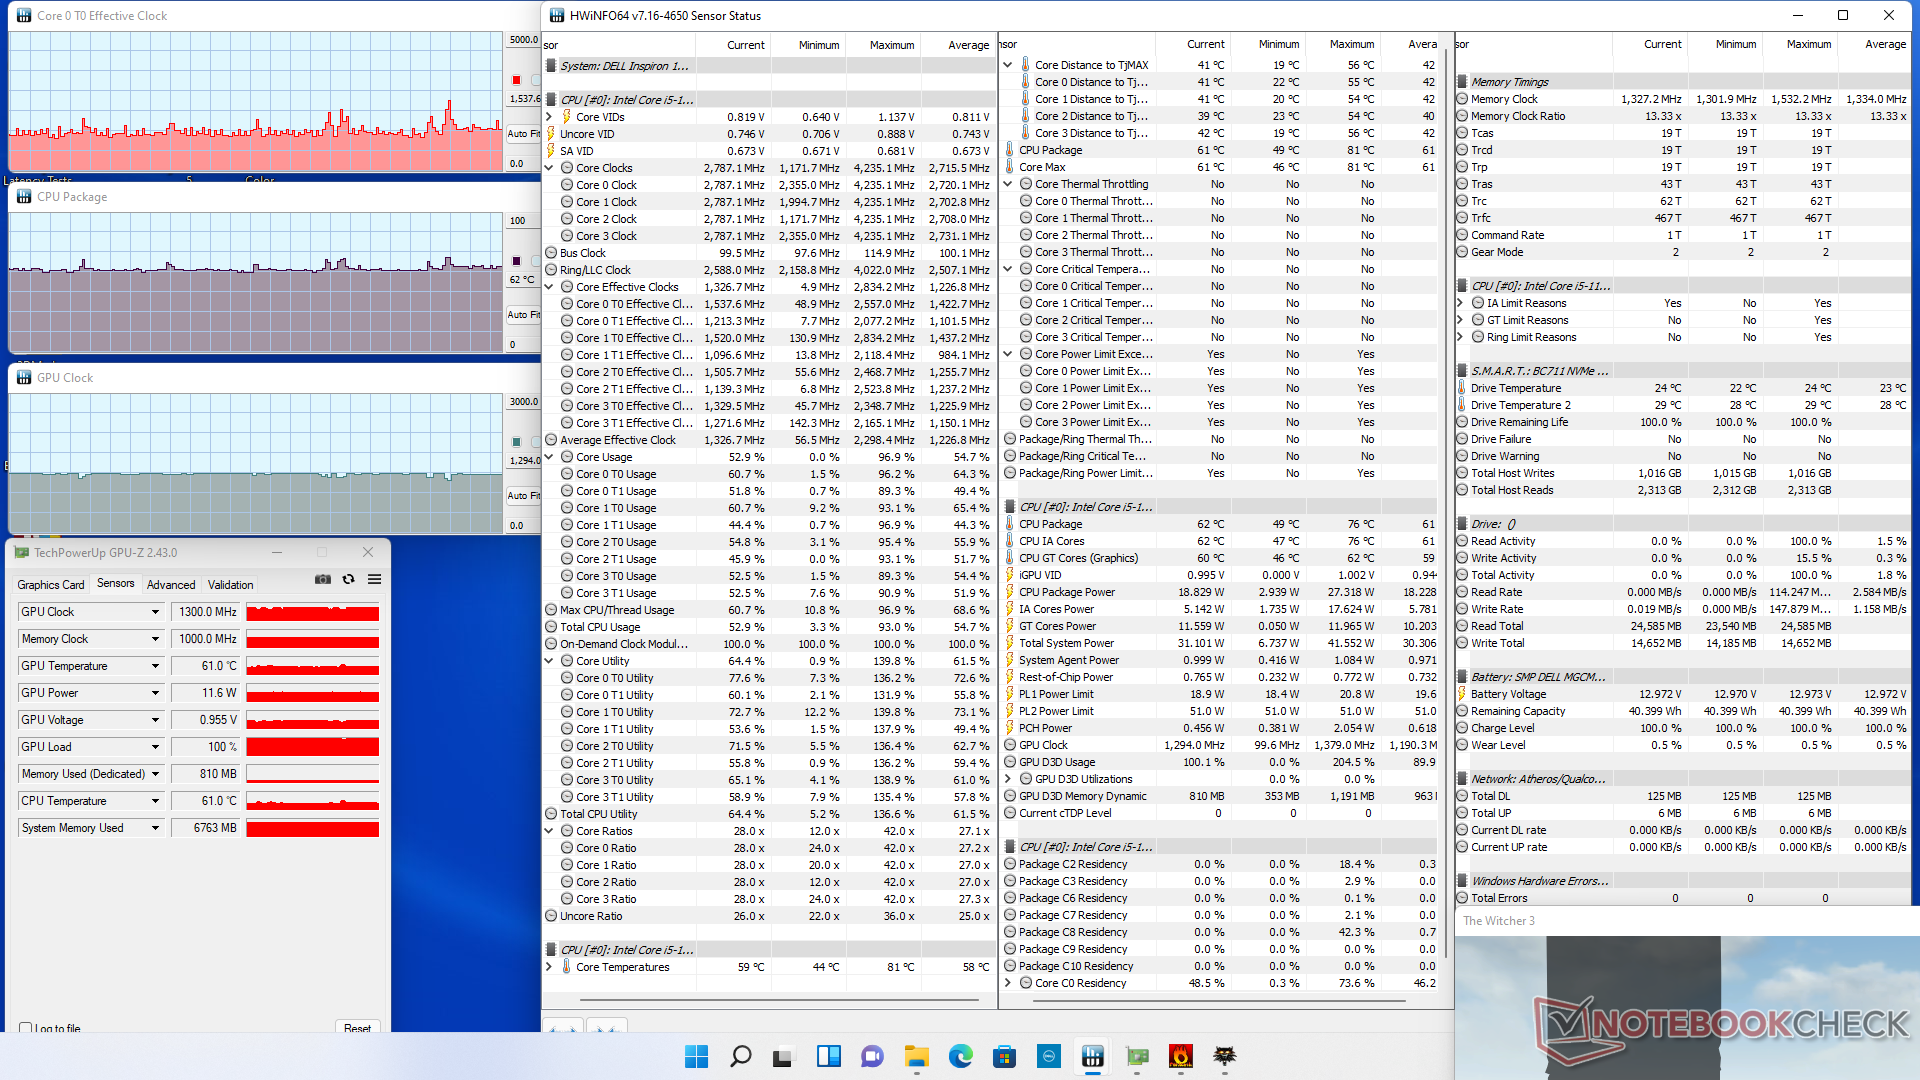Open System Memory Used dropdown
Screen dimensions: 1920x1080
tap(155, 828)
